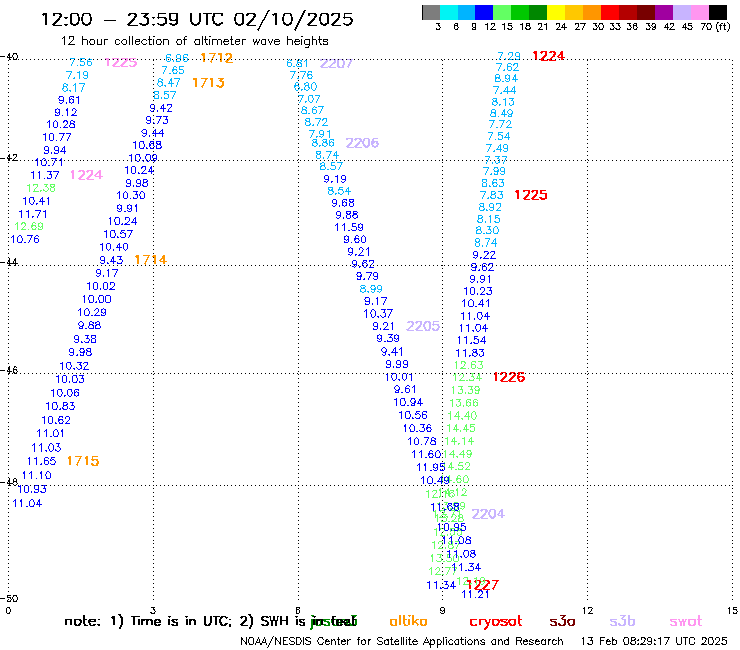
Task: Select the yellow swatch in the color scale
Action: (556, 12)
